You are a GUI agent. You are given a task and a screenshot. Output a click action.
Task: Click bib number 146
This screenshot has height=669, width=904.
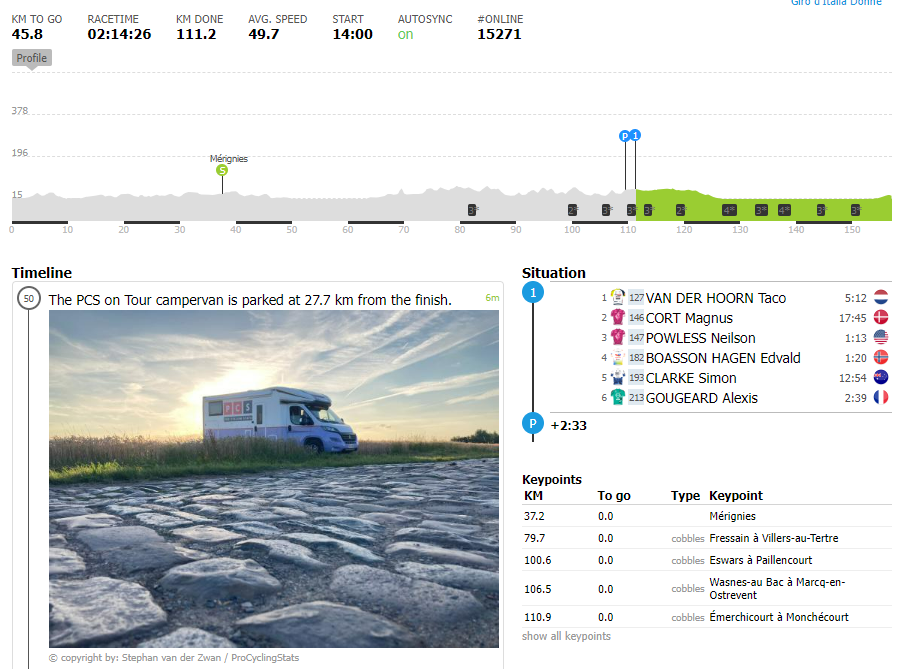pyautogui.click(x=636, y=318)
